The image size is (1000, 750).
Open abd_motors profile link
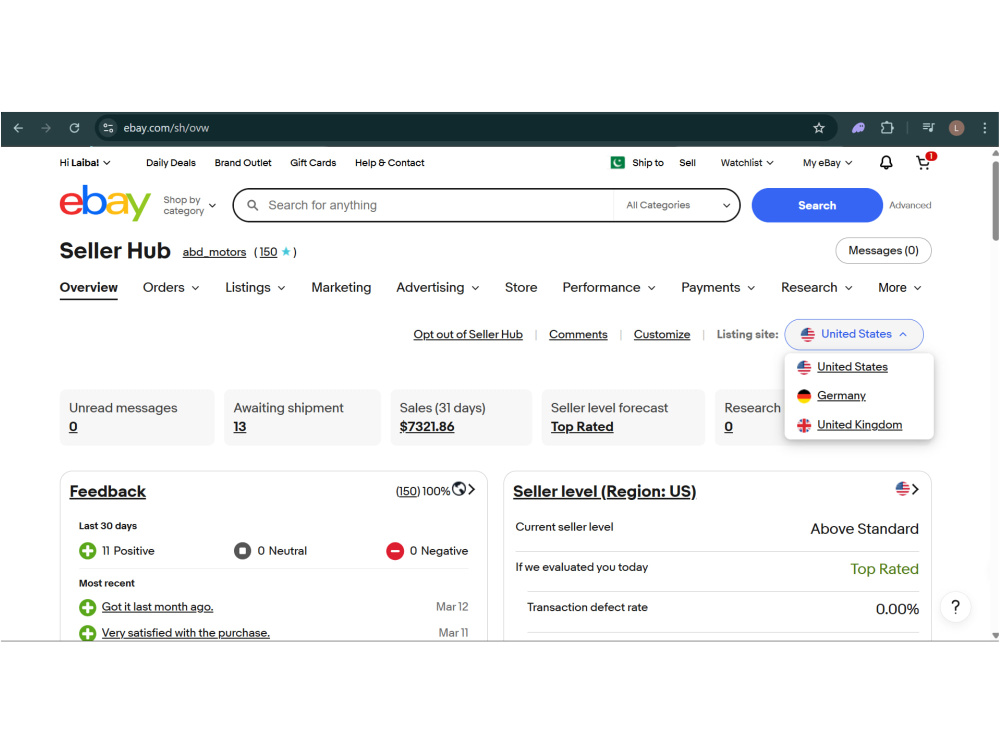click(214, 252)
